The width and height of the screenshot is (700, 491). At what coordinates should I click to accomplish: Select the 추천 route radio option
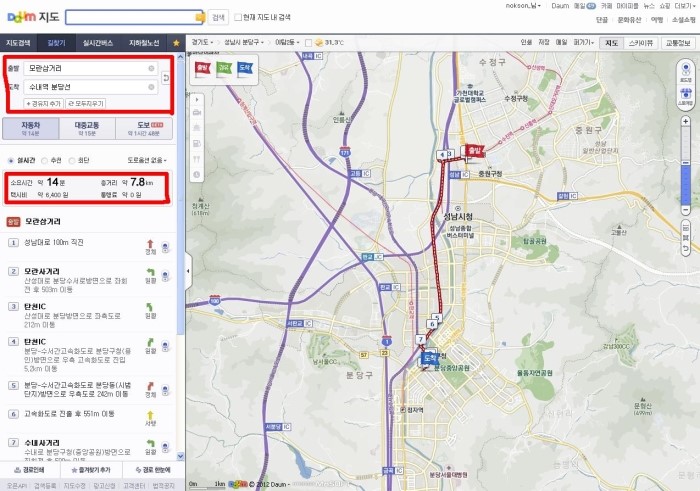pyautogui.click(x=44, y=160)
